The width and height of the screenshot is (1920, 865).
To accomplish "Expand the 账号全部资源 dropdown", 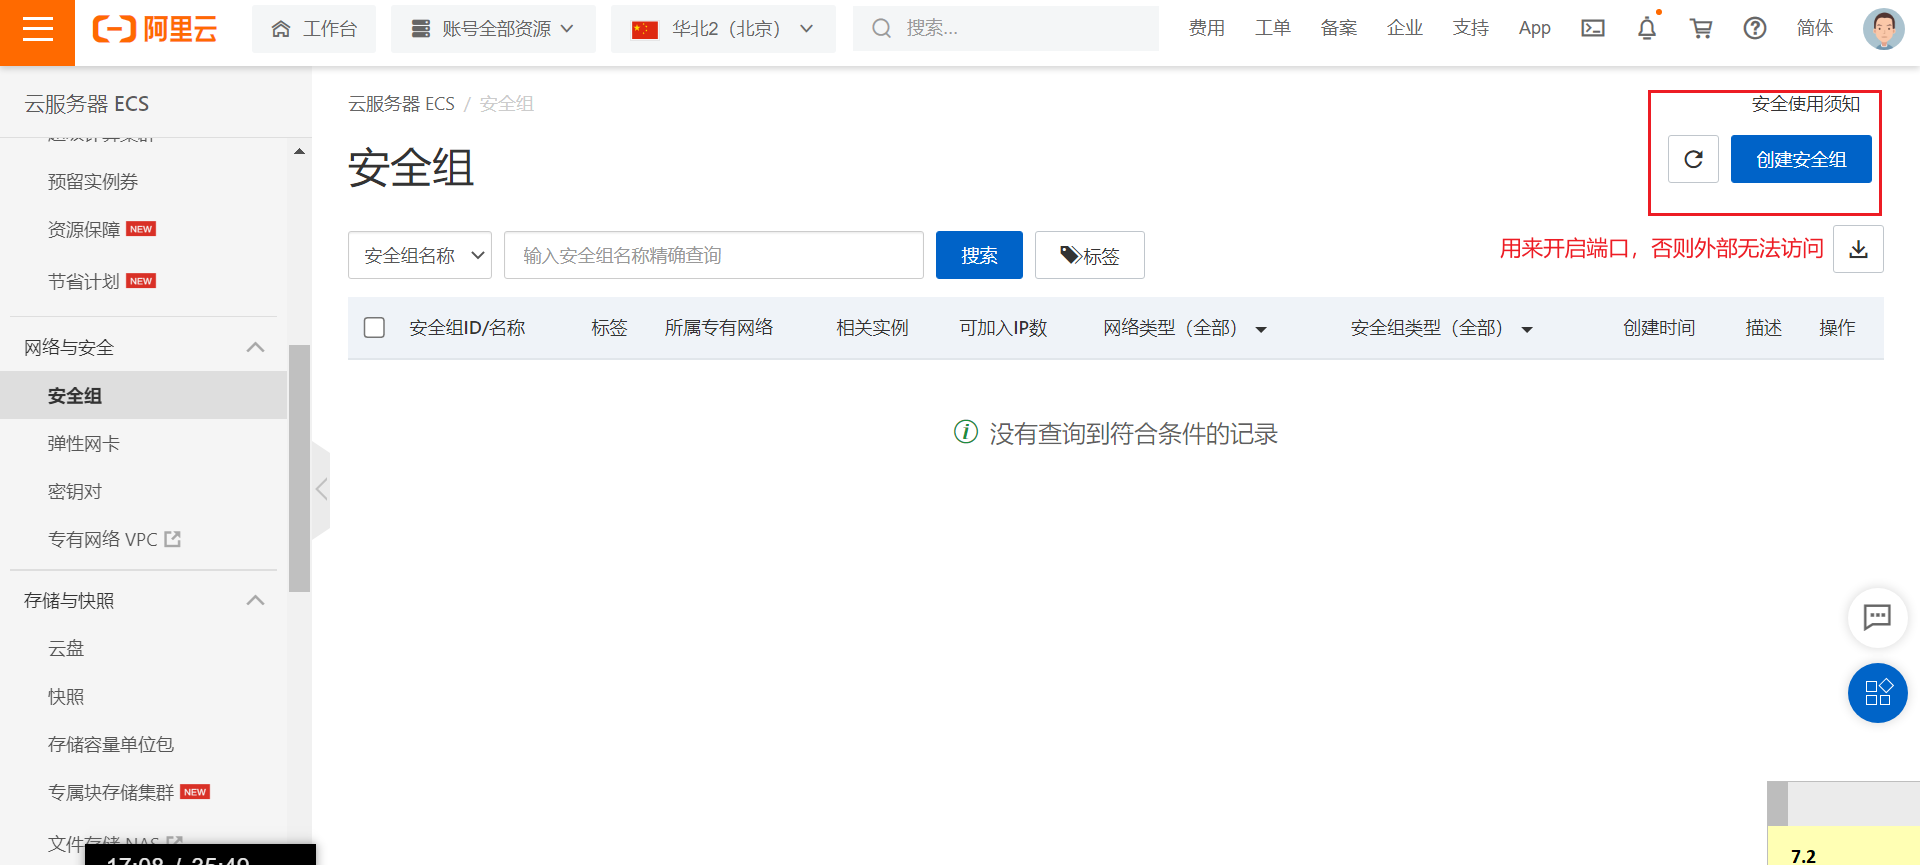I will (x=493, y=29).
